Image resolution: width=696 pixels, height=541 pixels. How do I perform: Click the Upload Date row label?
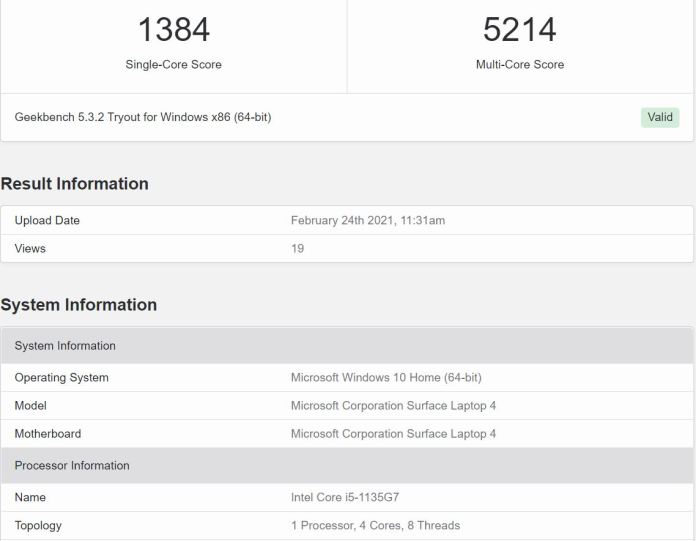coord(47,221)
